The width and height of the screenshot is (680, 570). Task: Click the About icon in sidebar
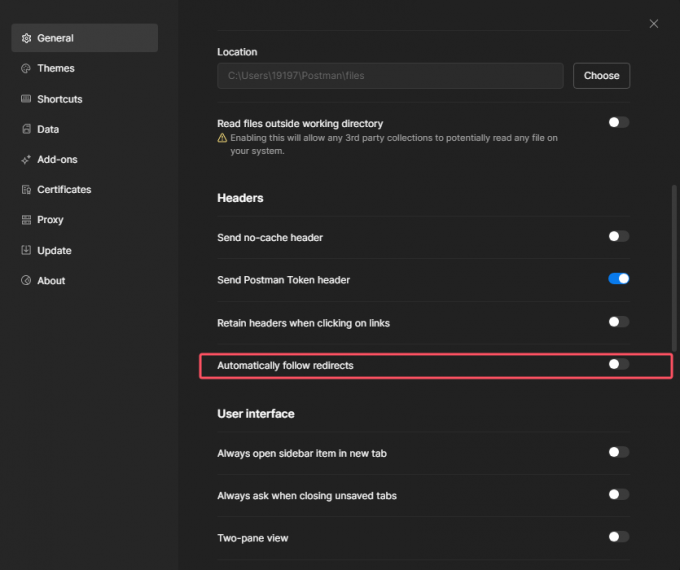point(26,281)
